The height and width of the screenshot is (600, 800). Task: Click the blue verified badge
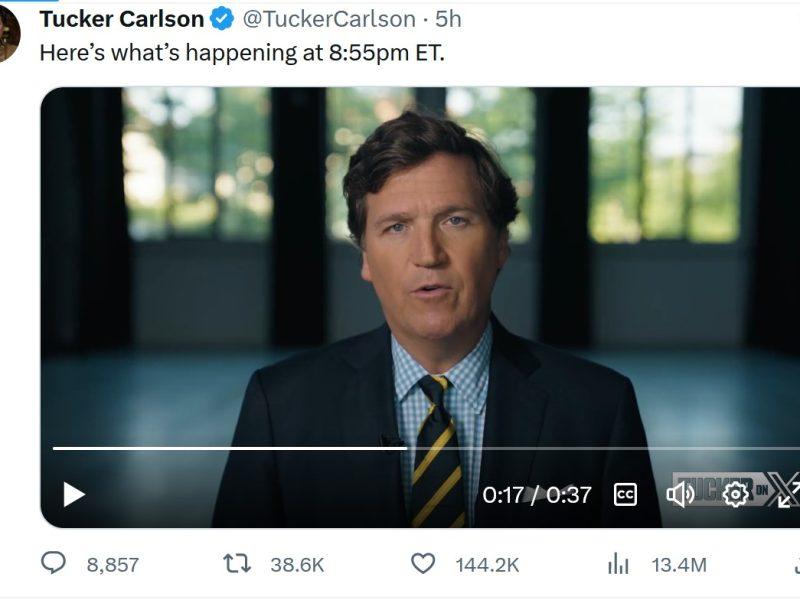pyautogui.click(x=222, y=19)
